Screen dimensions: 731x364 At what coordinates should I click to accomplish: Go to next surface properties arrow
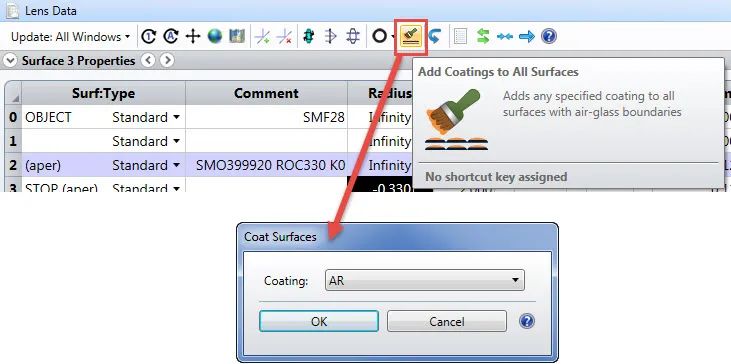(x=167, y=61)
